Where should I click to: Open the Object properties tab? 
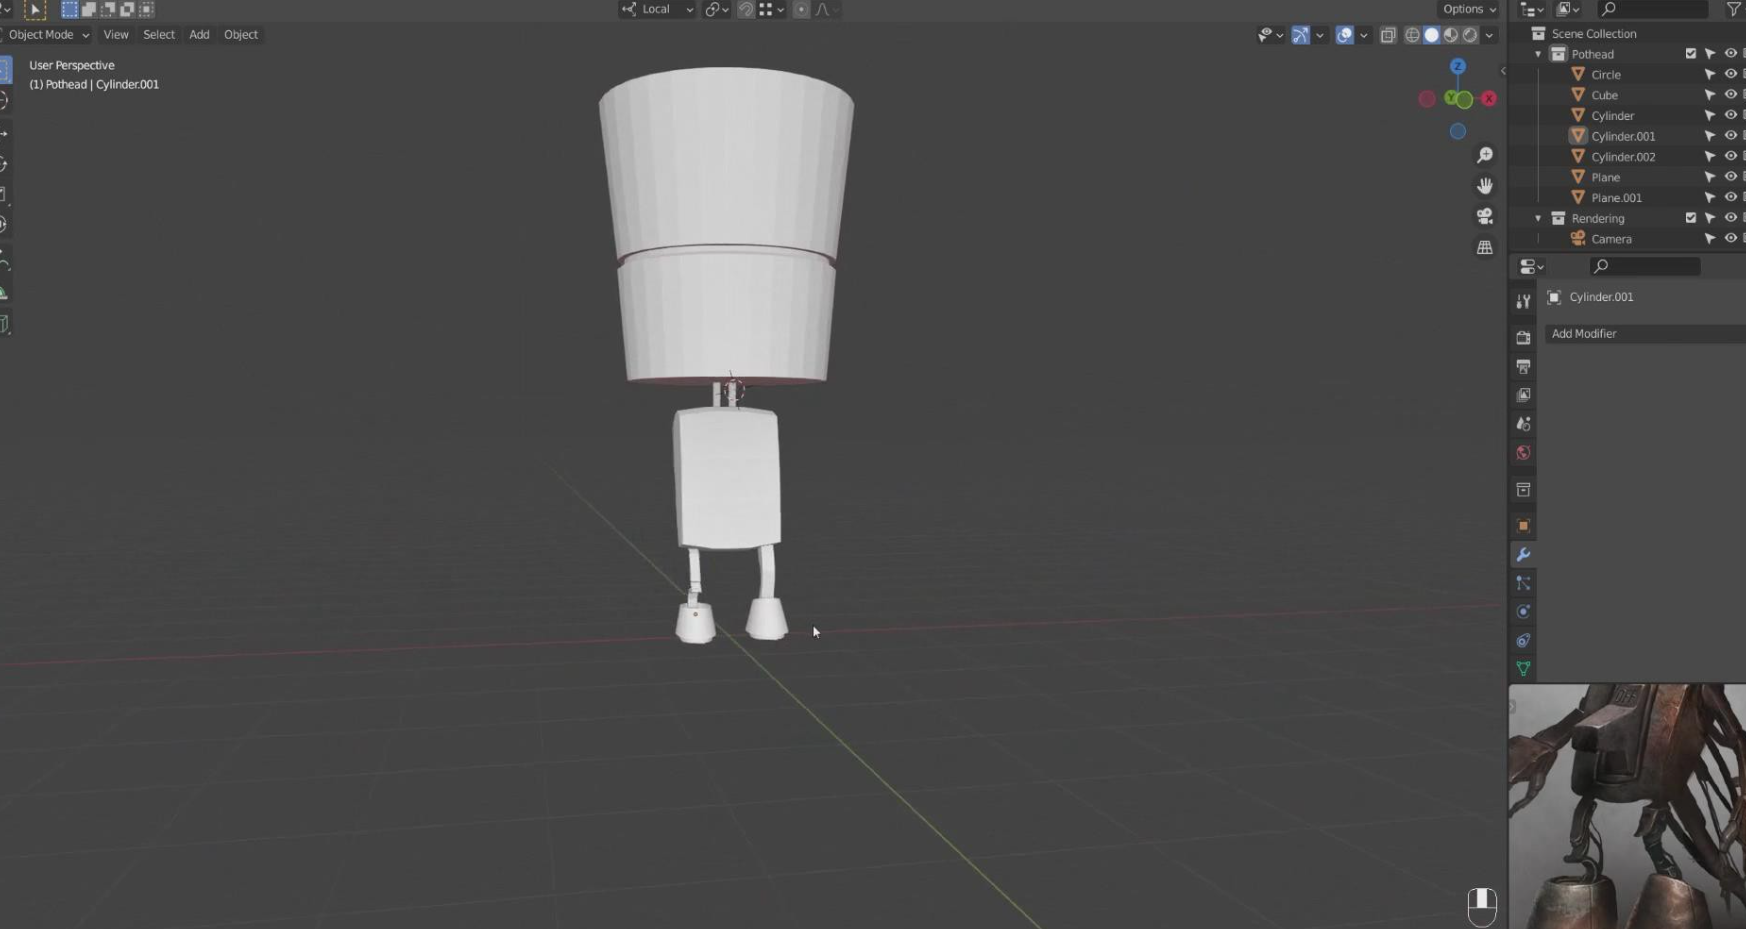1523,526
